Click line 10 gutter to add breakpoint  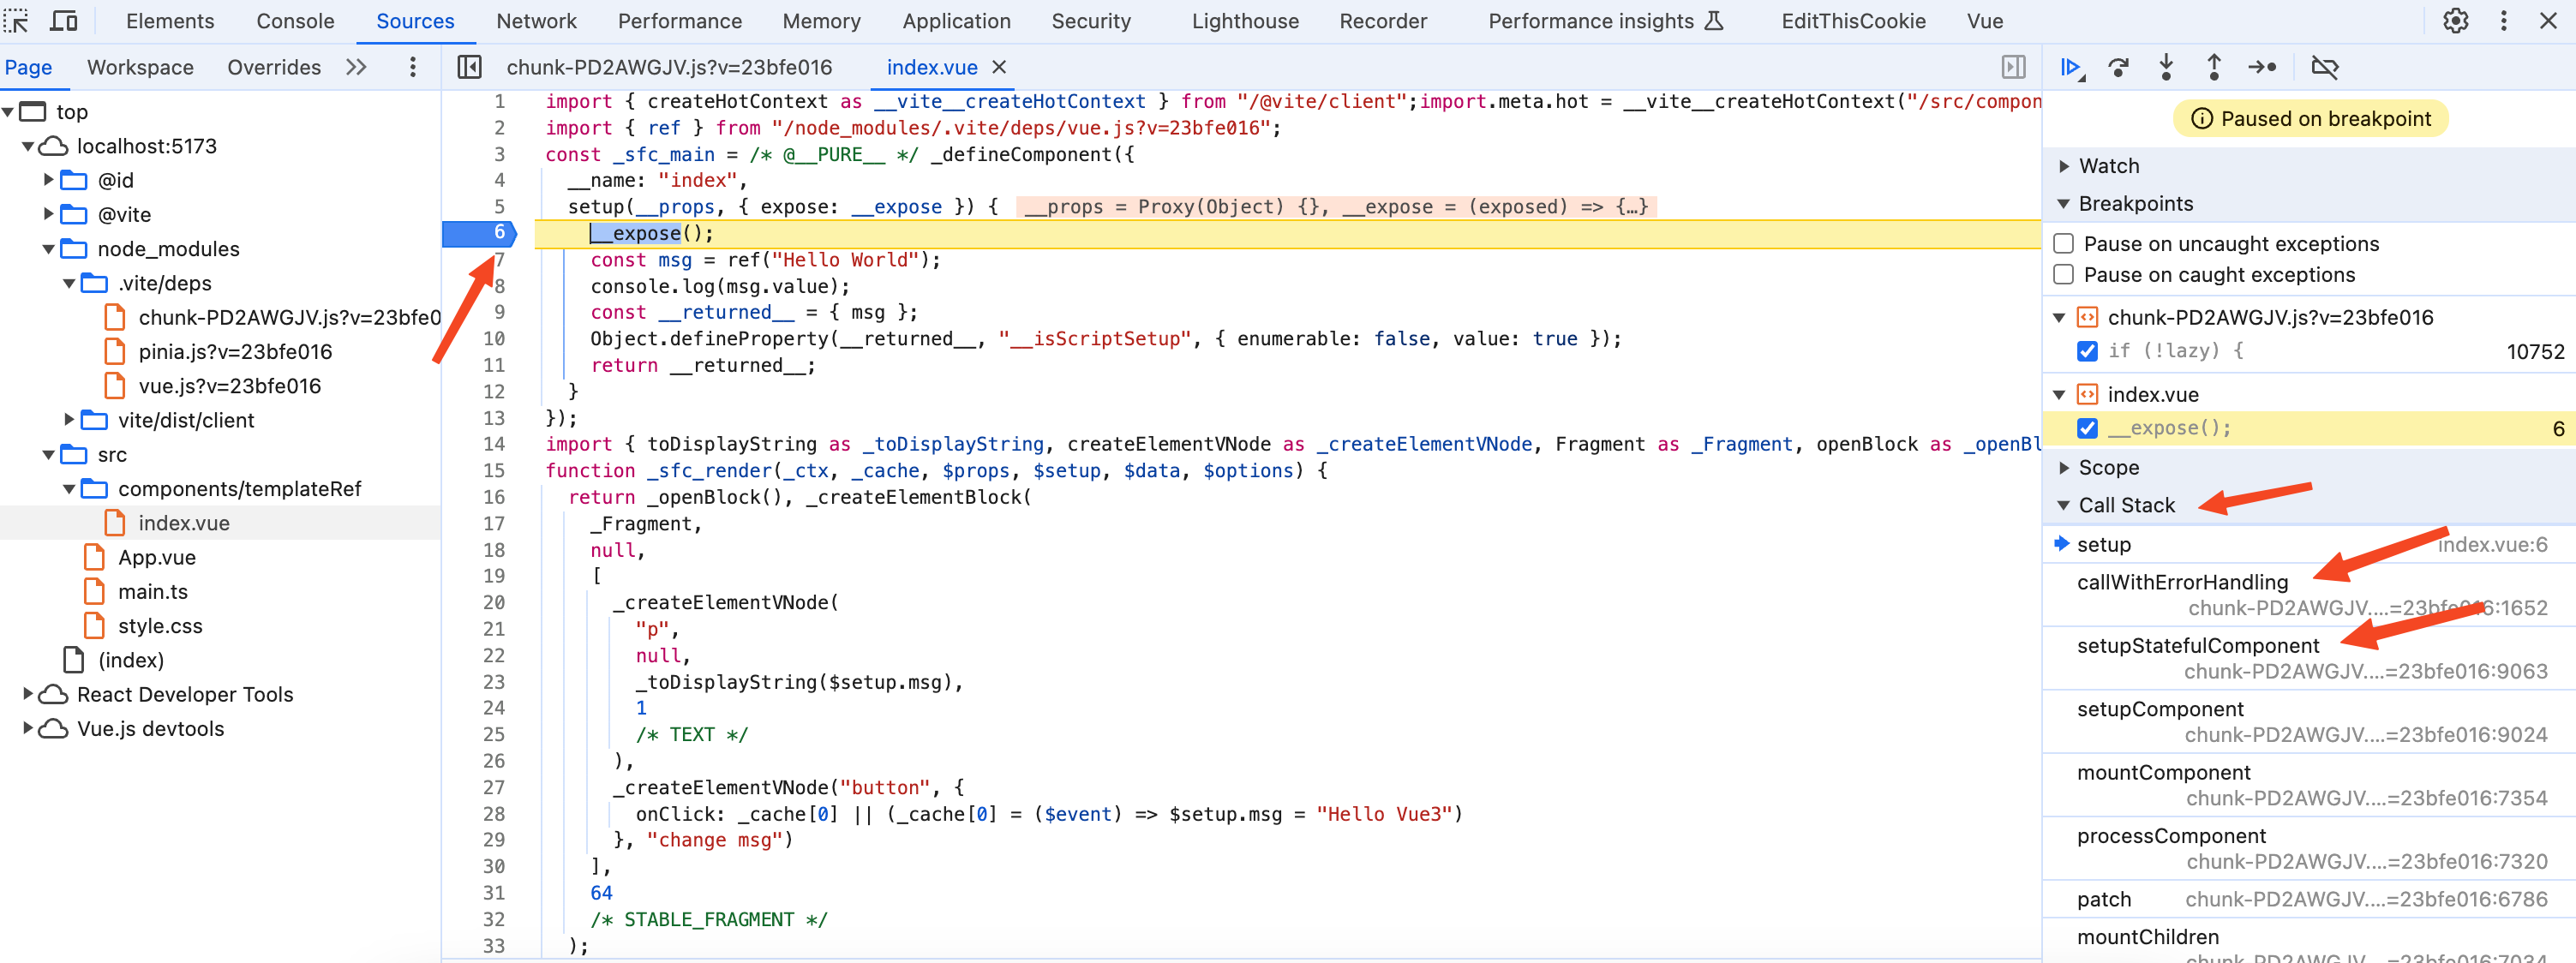494,338
